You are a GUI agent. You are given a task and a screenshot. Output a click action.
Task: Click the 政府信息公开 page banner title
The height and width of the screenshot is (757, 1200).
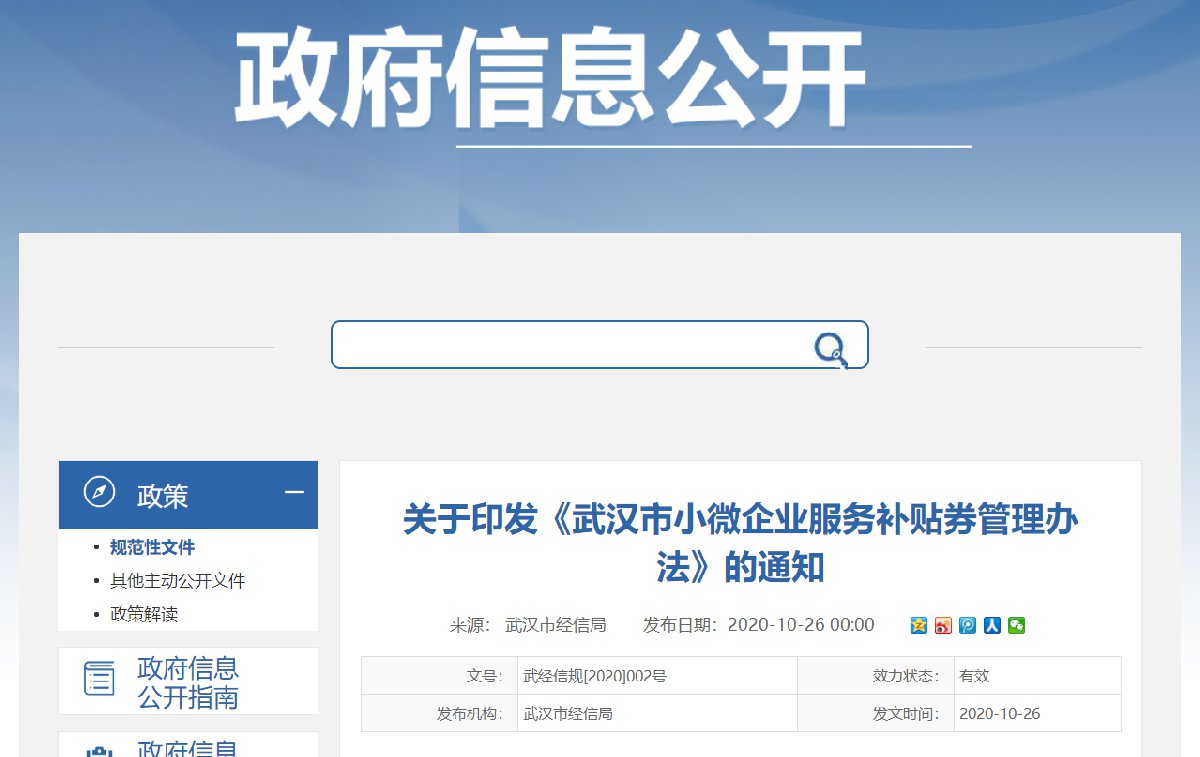(x=550, y=80)
